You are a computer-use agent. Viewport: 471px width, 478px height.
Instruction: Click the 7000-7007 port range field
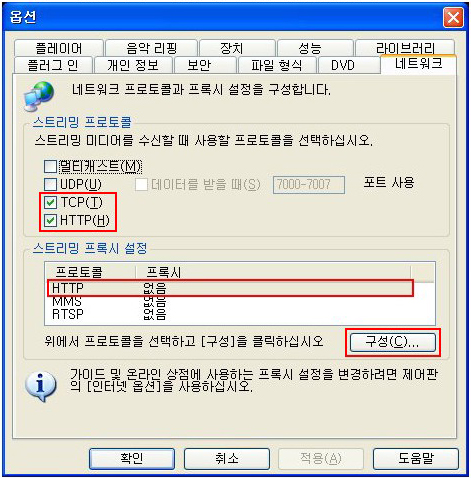pyautogui.click(x=309, y=185)
